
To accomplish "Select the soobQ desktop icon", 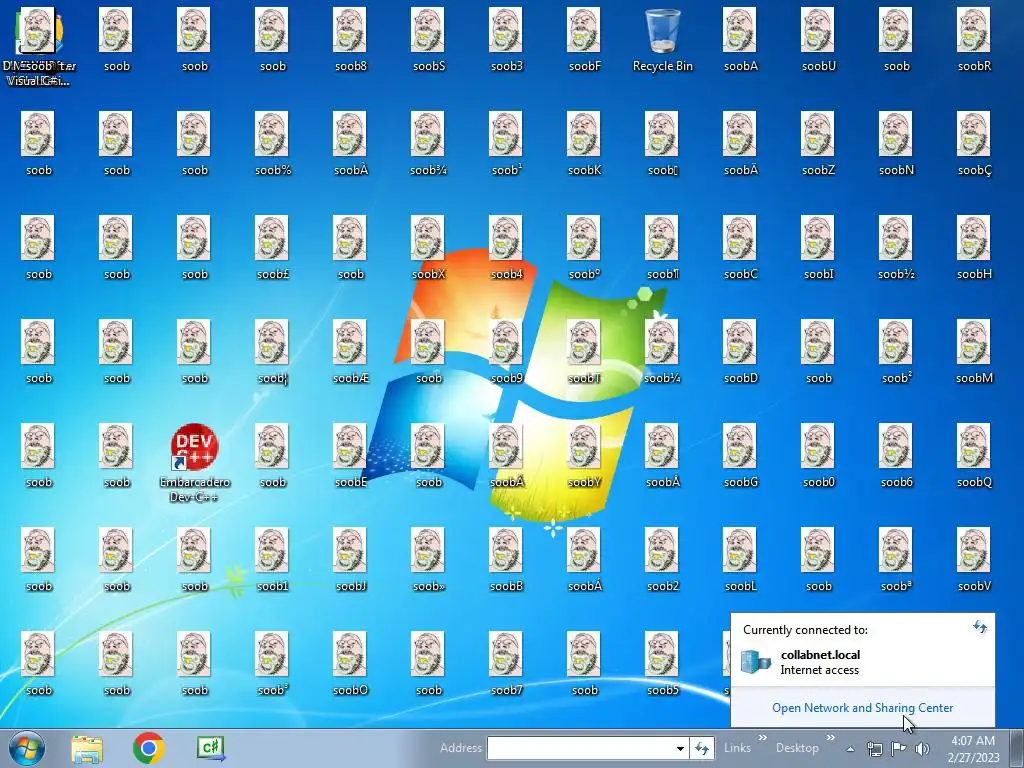I will coord(974,456).
